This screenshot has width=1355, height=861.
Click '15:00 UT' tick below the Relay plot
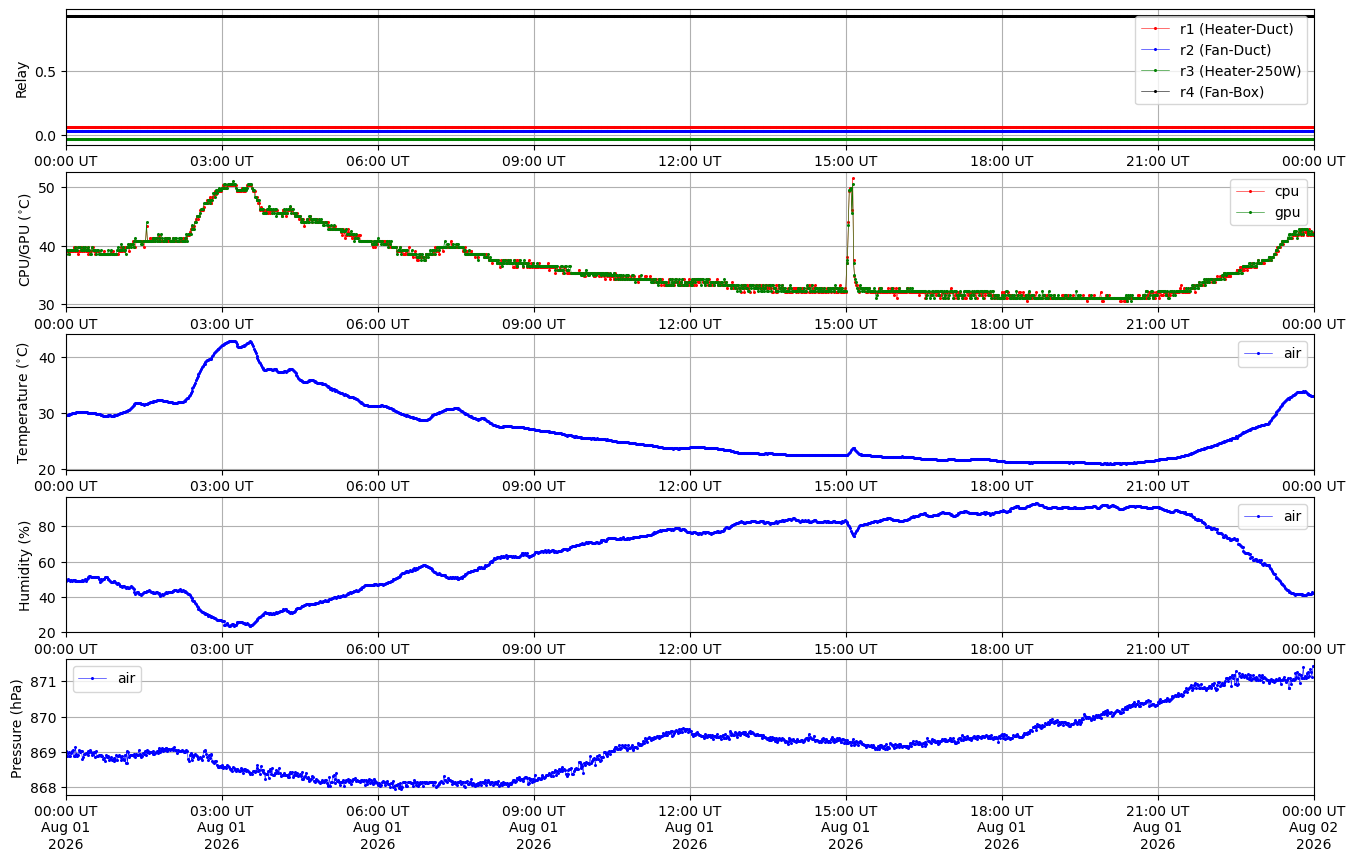coord(846,160)
